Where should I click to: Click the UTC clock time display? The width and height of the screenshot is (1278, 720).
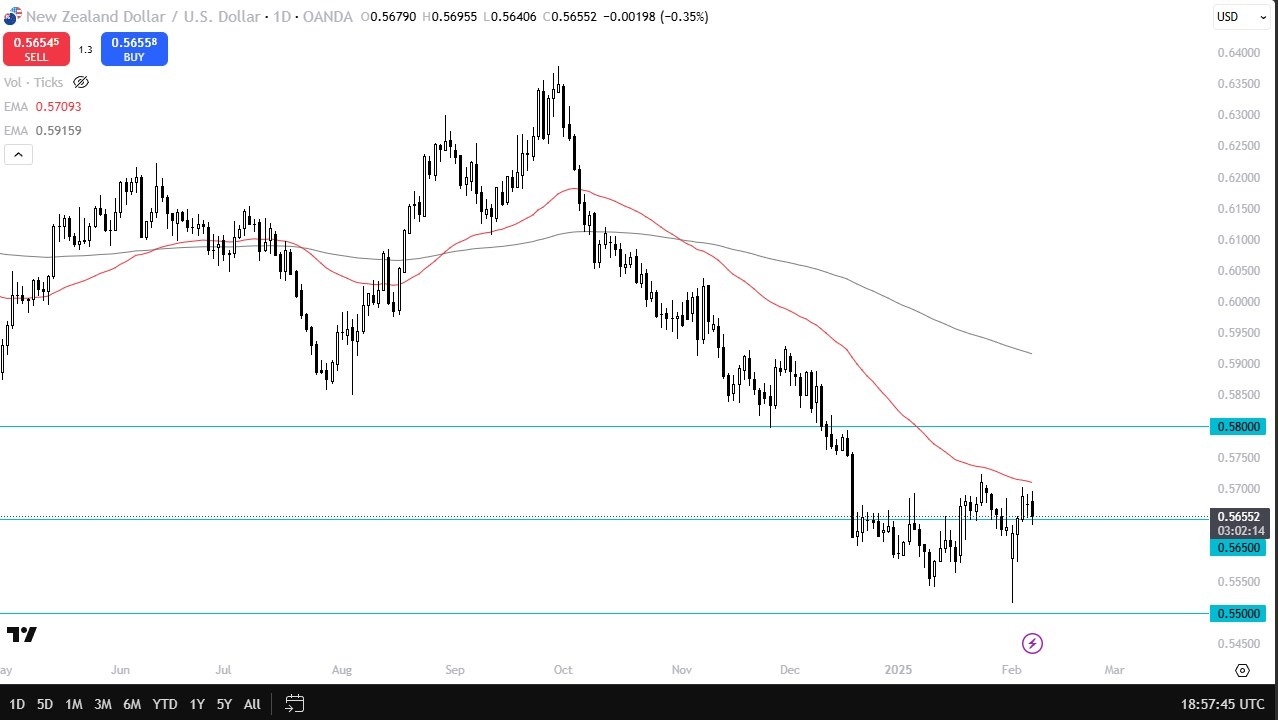1224,704
